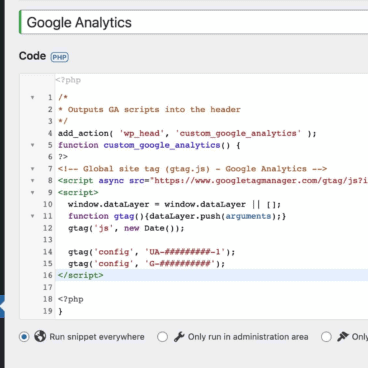
Task: Select the radio button beside the pin icon
Action: coord(326,337)
